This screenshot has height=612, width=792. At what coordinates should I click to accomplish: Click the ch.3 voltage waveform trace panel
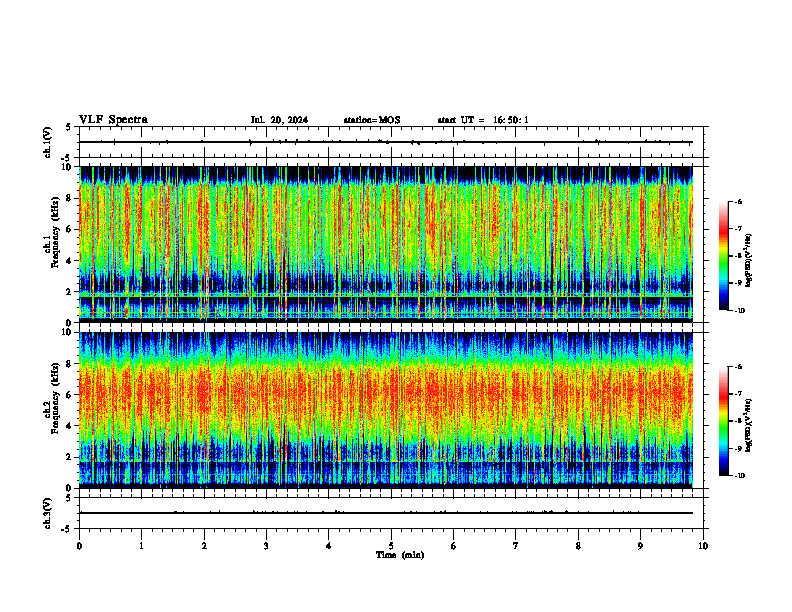coord(393,513)
